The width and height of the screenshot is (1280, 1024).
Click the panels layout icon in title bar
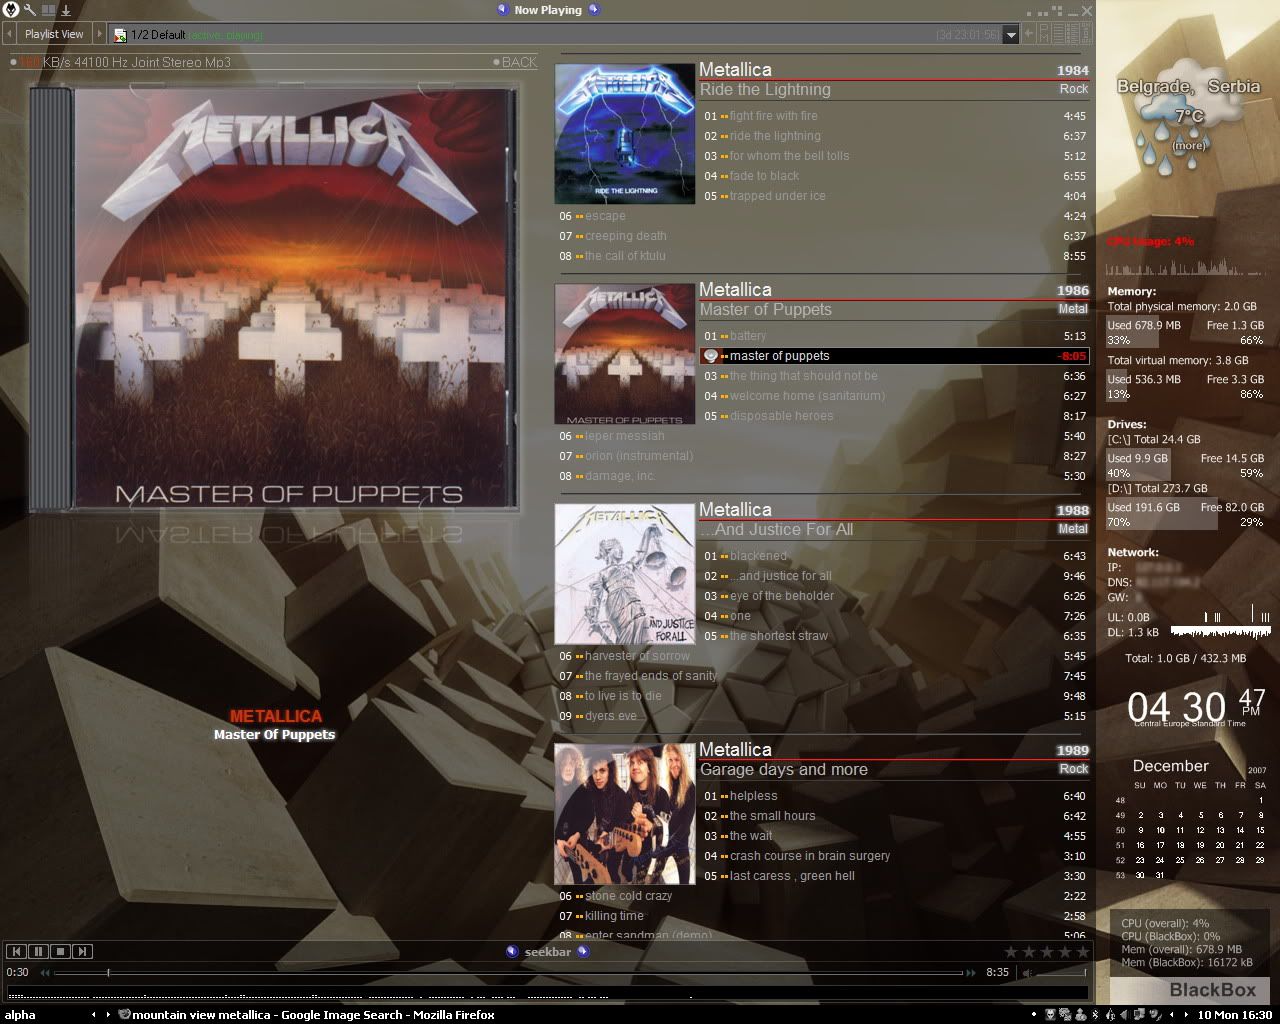(x=48, y=10)
